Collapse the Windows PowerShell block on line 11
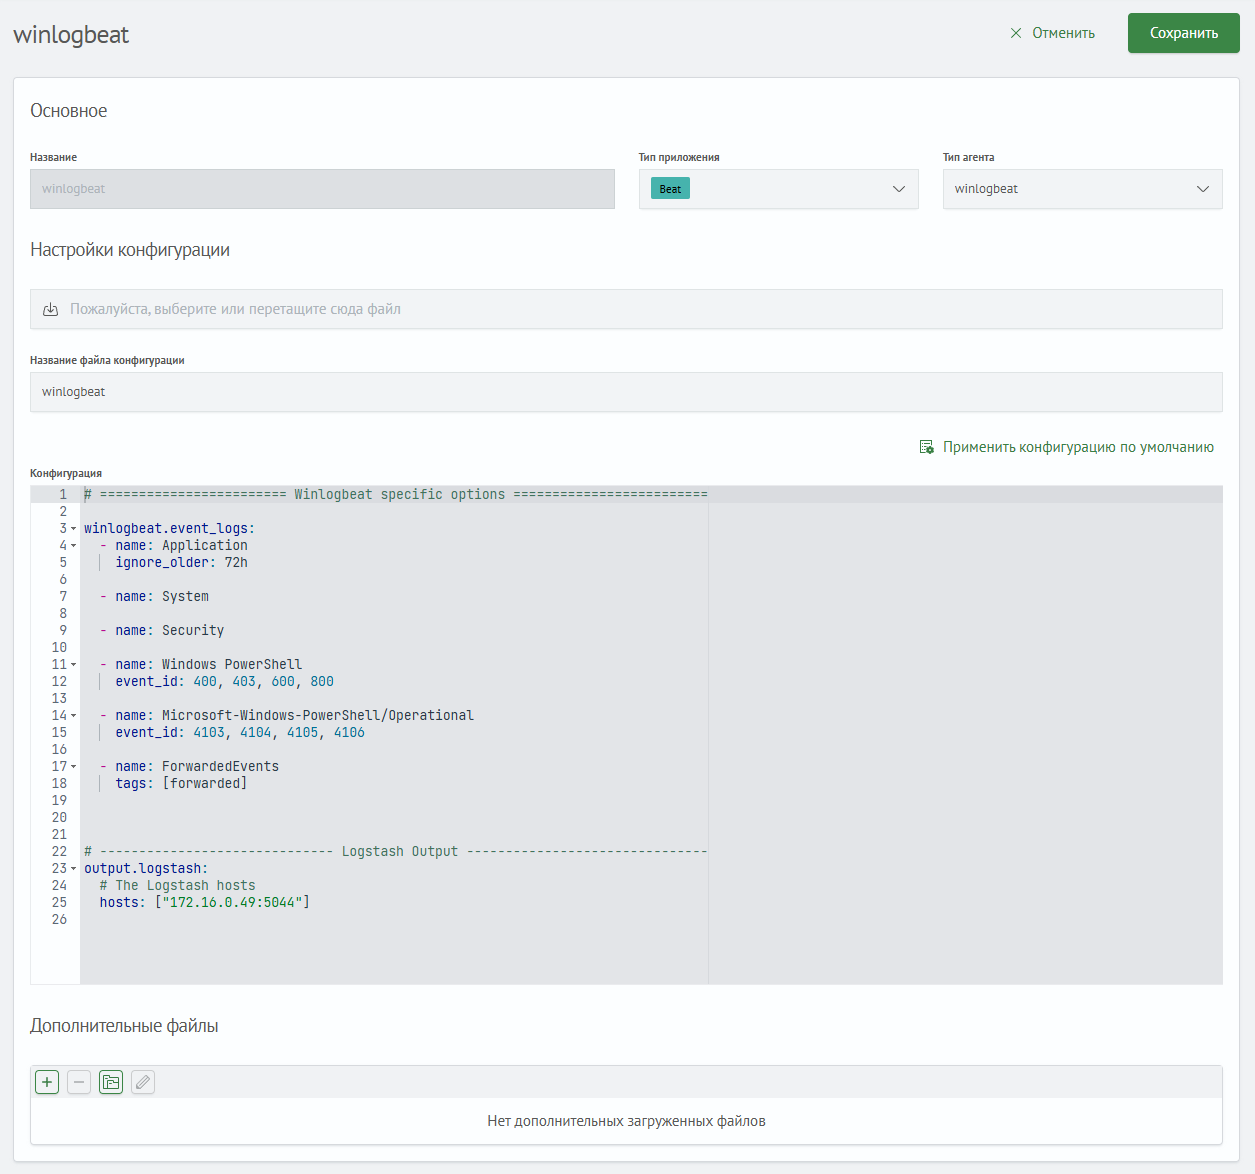1255x1174 pixels. pyautogui.click(x=73, y=665)
